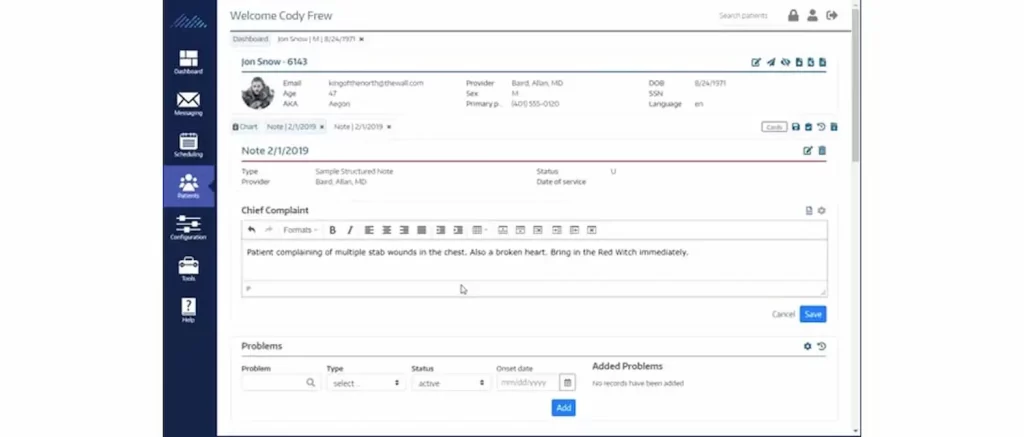The image size is (1024, 437).
Task: Click the history icon on chart bar
Action: pos(822,127)
